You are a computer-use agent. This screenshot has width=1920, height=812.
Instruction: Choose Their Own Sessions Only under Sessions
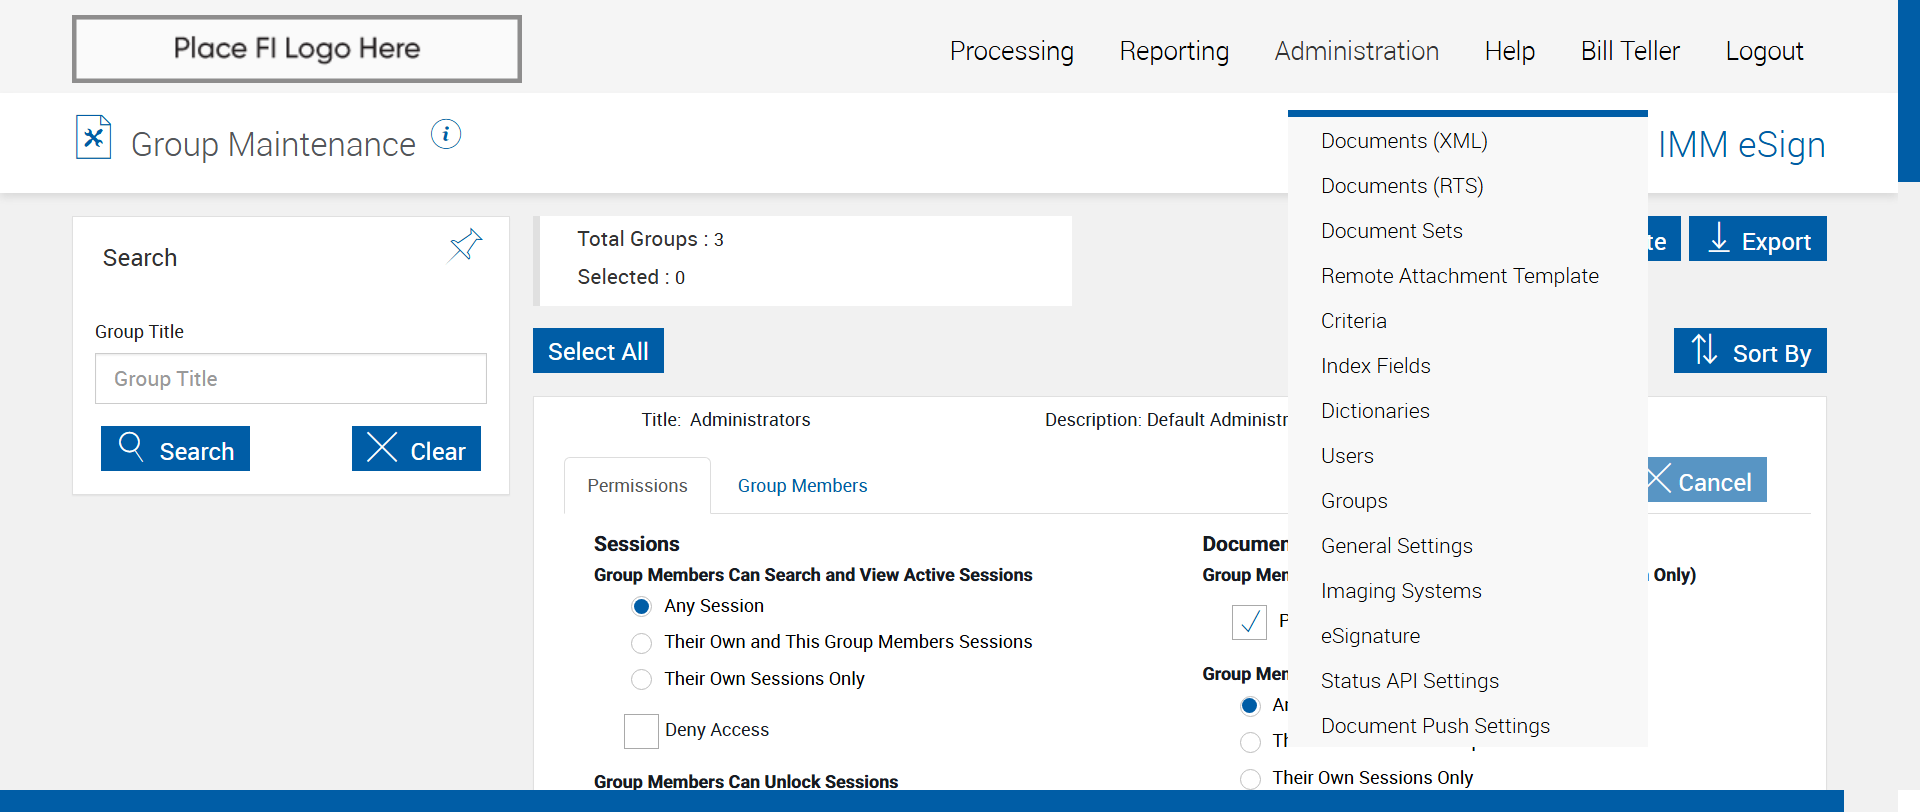tap(642, 680)
